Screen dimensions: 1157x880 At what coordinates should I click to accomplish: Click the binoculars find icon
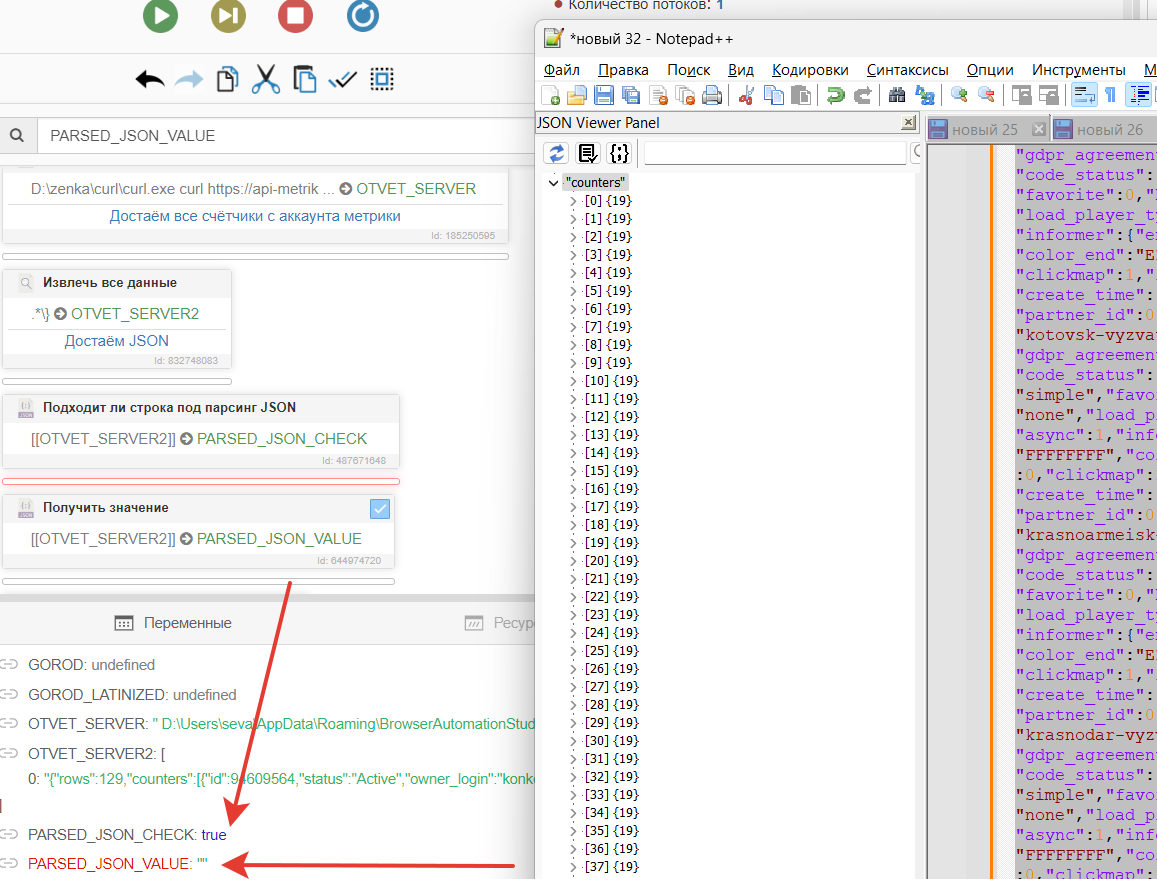(897, 96)
